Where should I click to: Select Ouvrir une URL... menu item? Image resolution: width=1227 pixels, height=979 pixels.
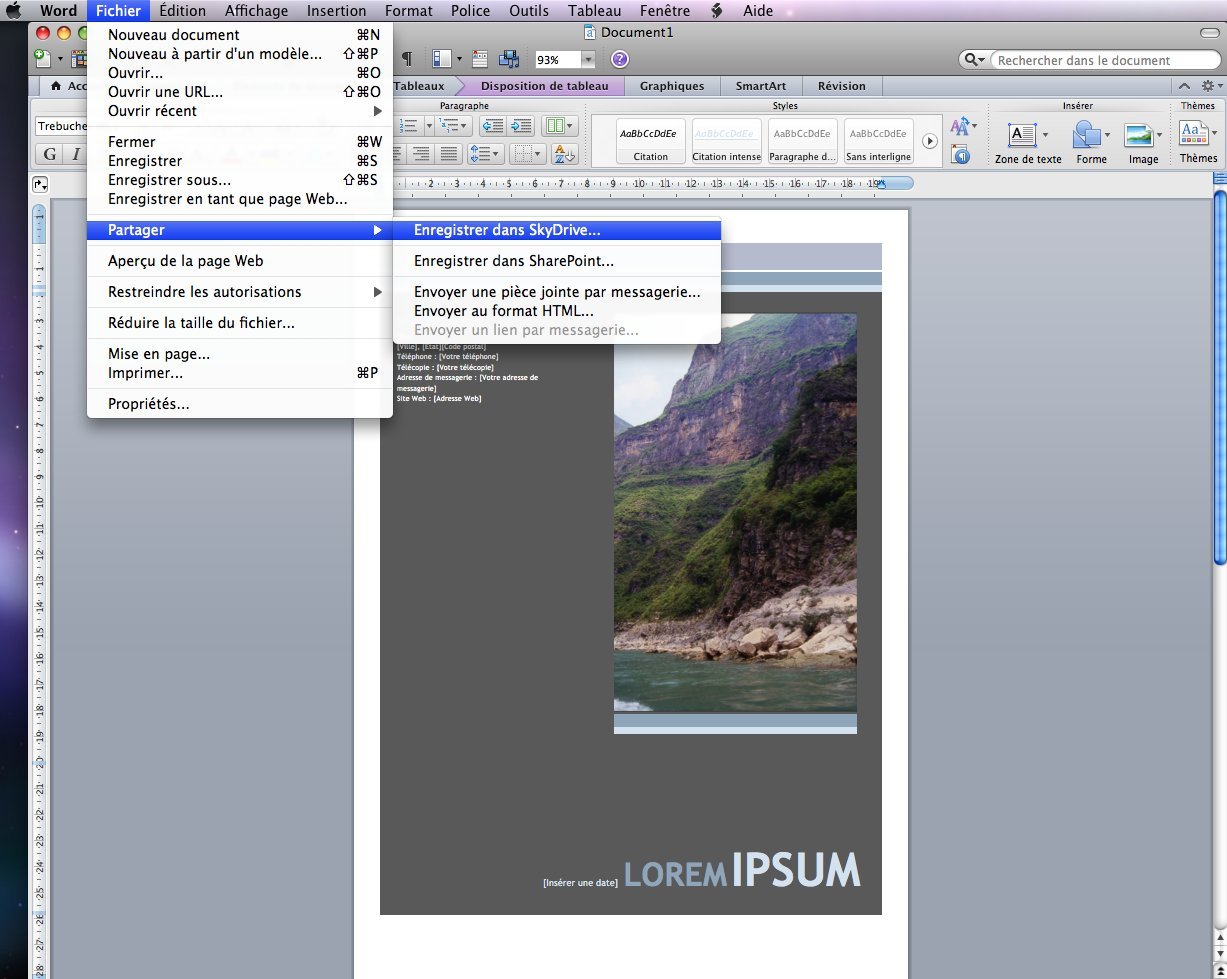[x=240, y=92]
